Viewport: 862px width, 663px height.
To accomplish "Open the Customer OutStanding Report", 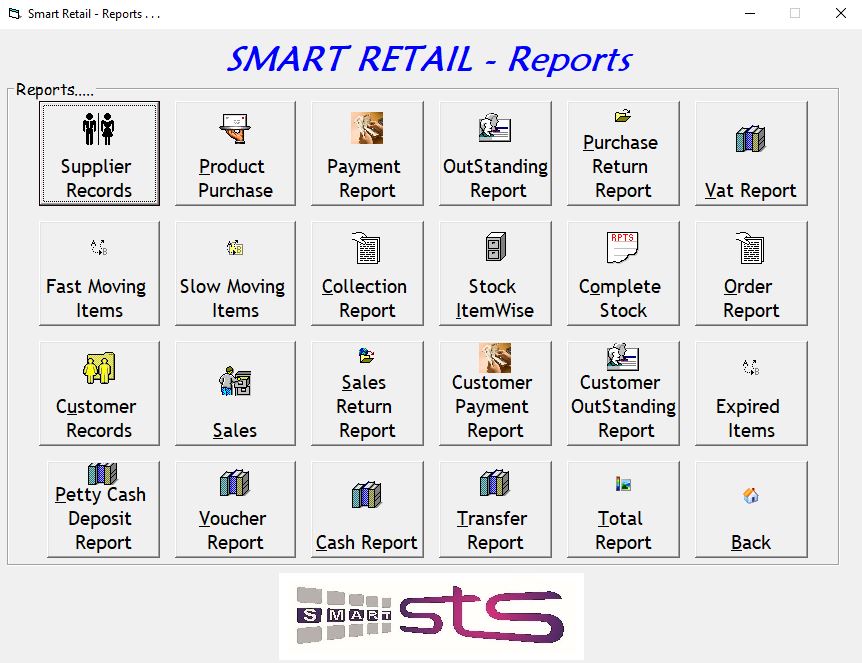I will coord(623,393).
